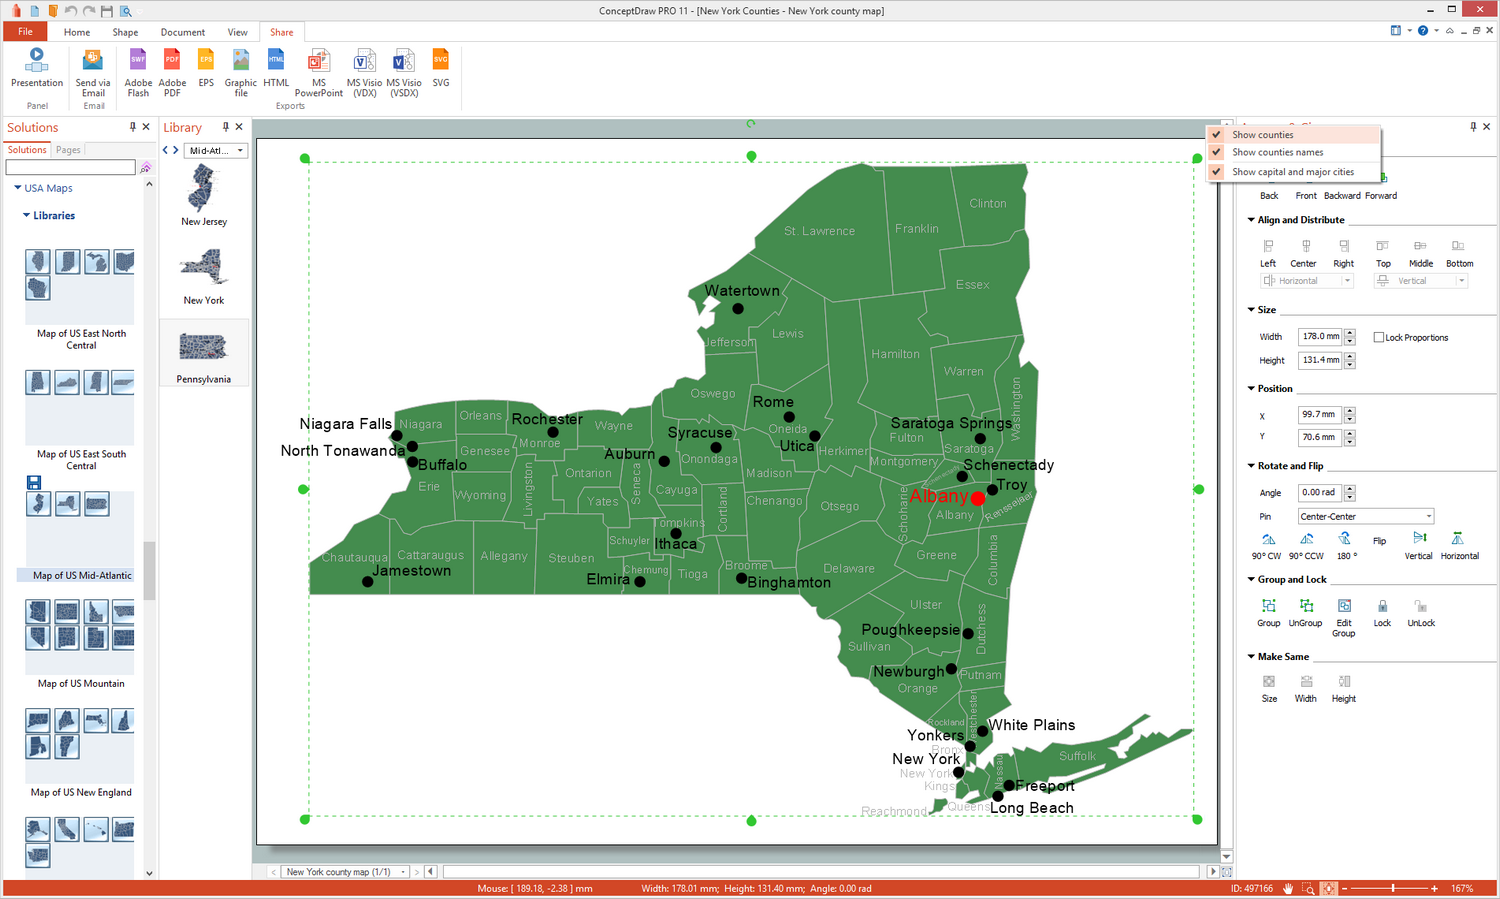Open the File menu
The width and height of the screenshot is (1500, 899).
pyautogui.click(x=25, y=32)
